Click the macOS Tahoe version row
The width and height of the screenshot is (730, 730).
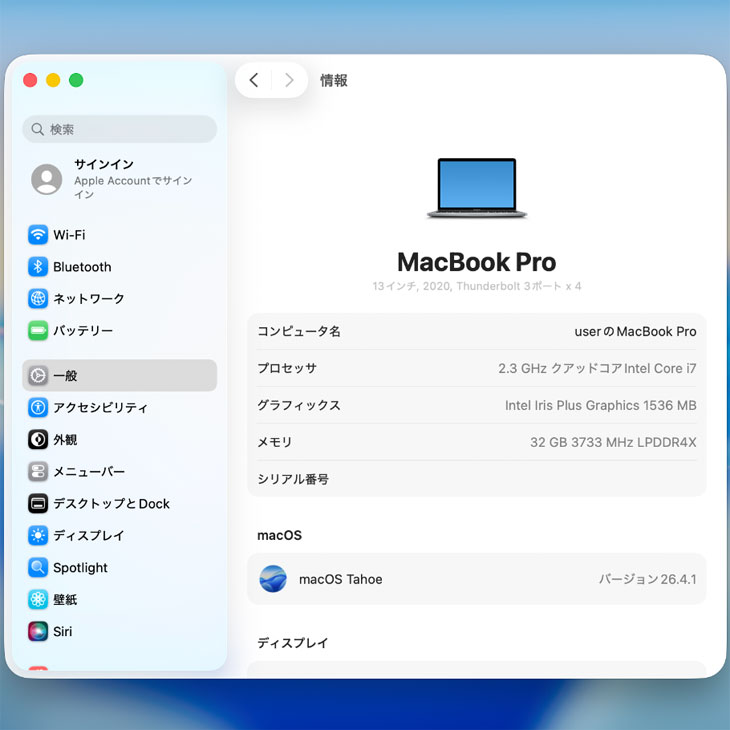click(476, 579)
